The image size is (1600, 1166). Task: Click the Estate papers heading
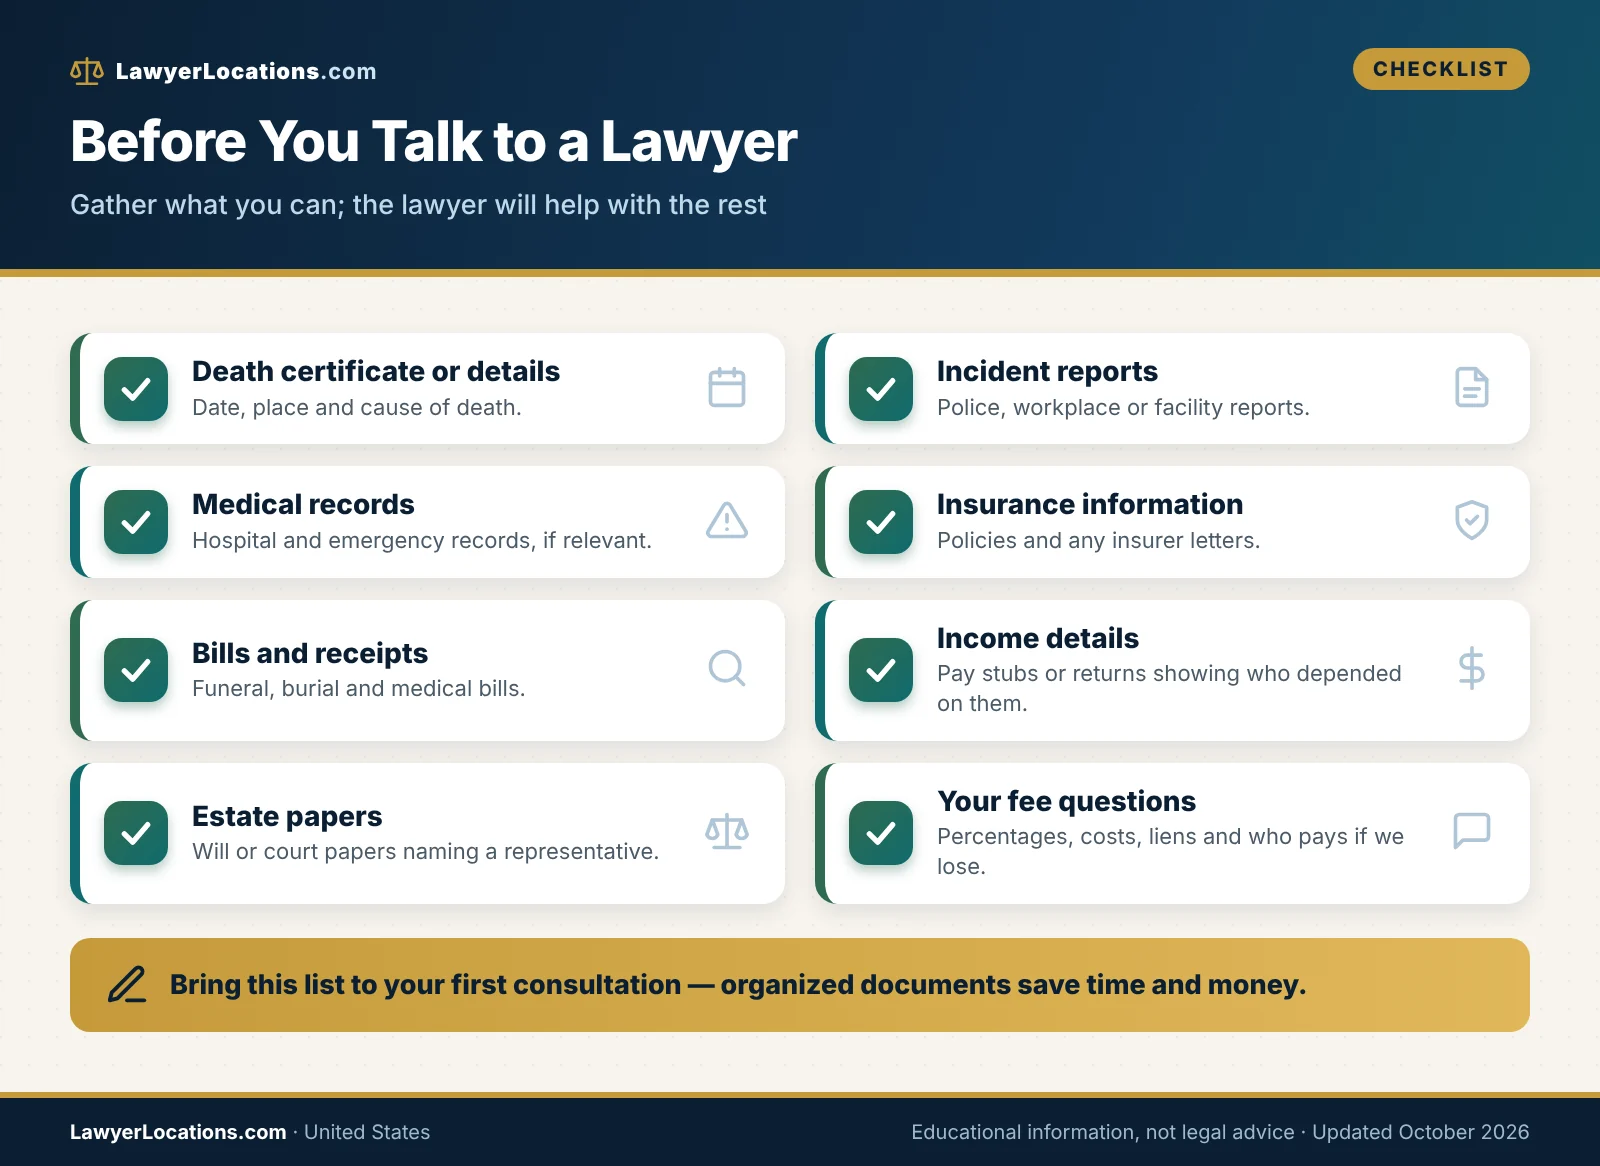(x=287, y=817)
